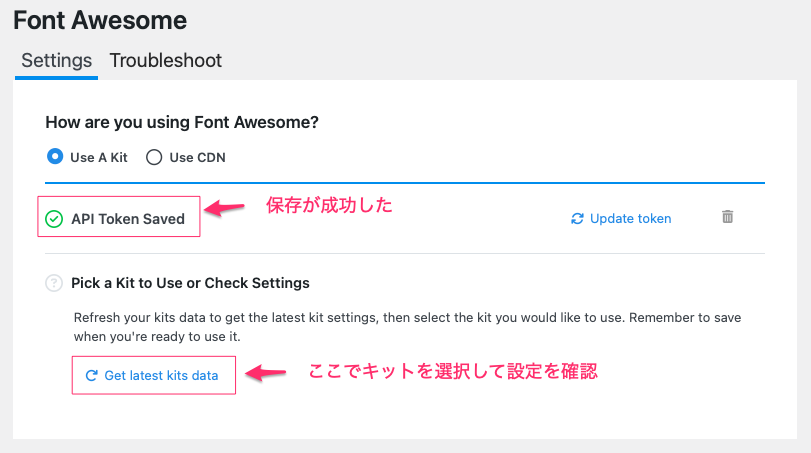
Task: Click the question mark help icon
Action: coord(54,283)
